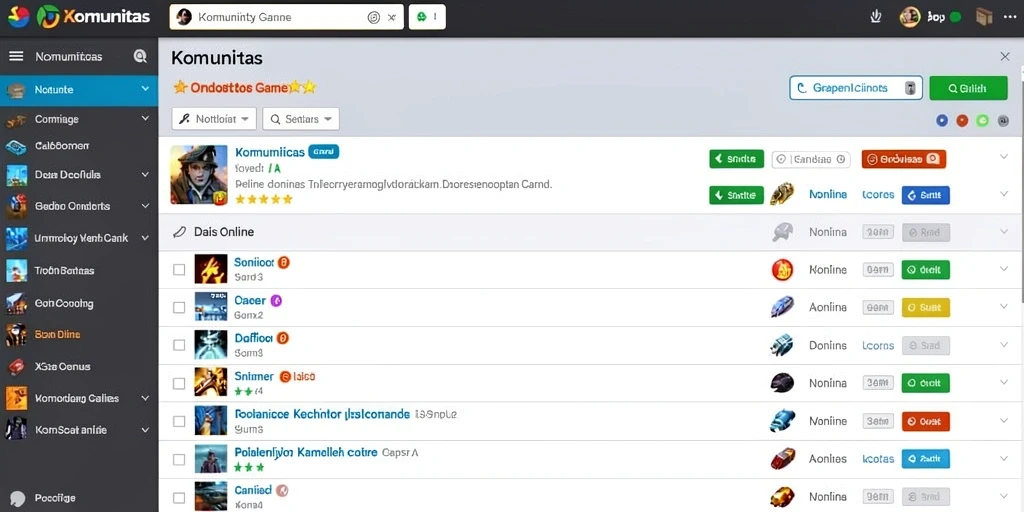The width and height of the screenshot is (1024, 512).
Task: Select the red color dot
Action: click(962, 120)
